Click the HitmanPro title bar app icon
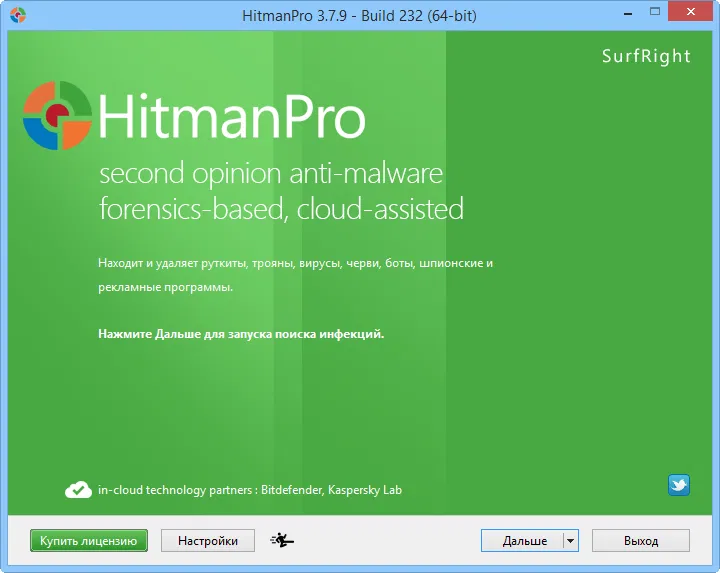Viewport: 720px width, 573px height. pos(18,15)
